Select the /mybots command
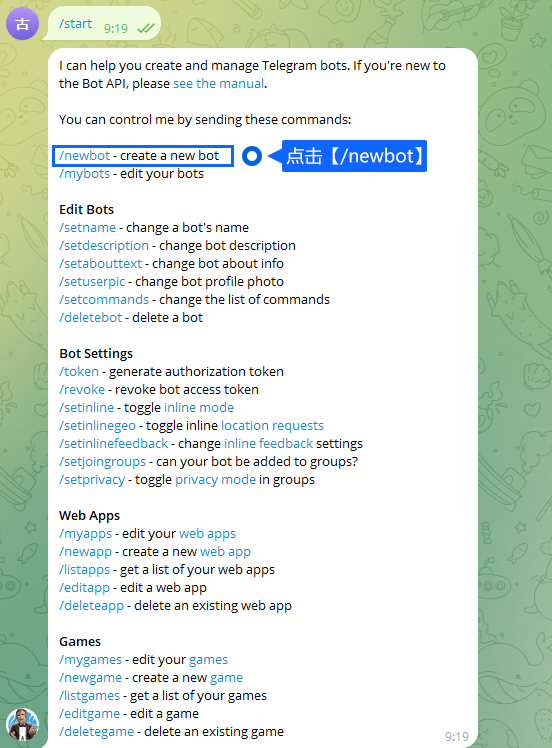 pos(84,174)
